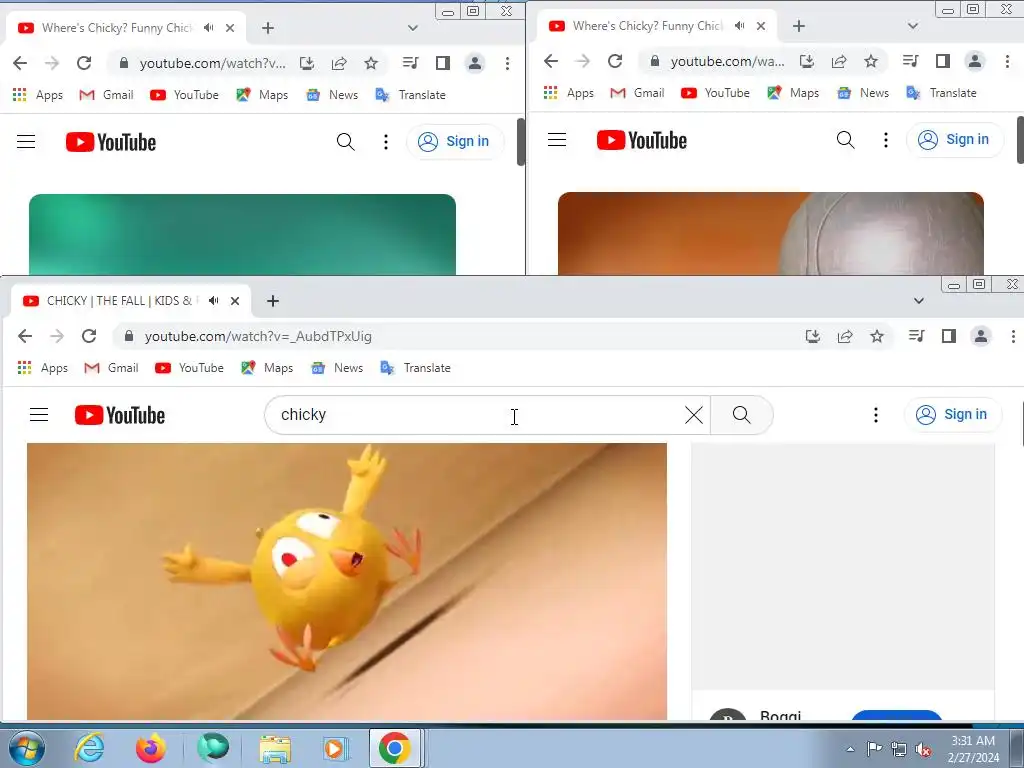Screen dimensions: 1024x768
Task: Toggle side panel in bottom Chrome window
Action: point(949,336)
